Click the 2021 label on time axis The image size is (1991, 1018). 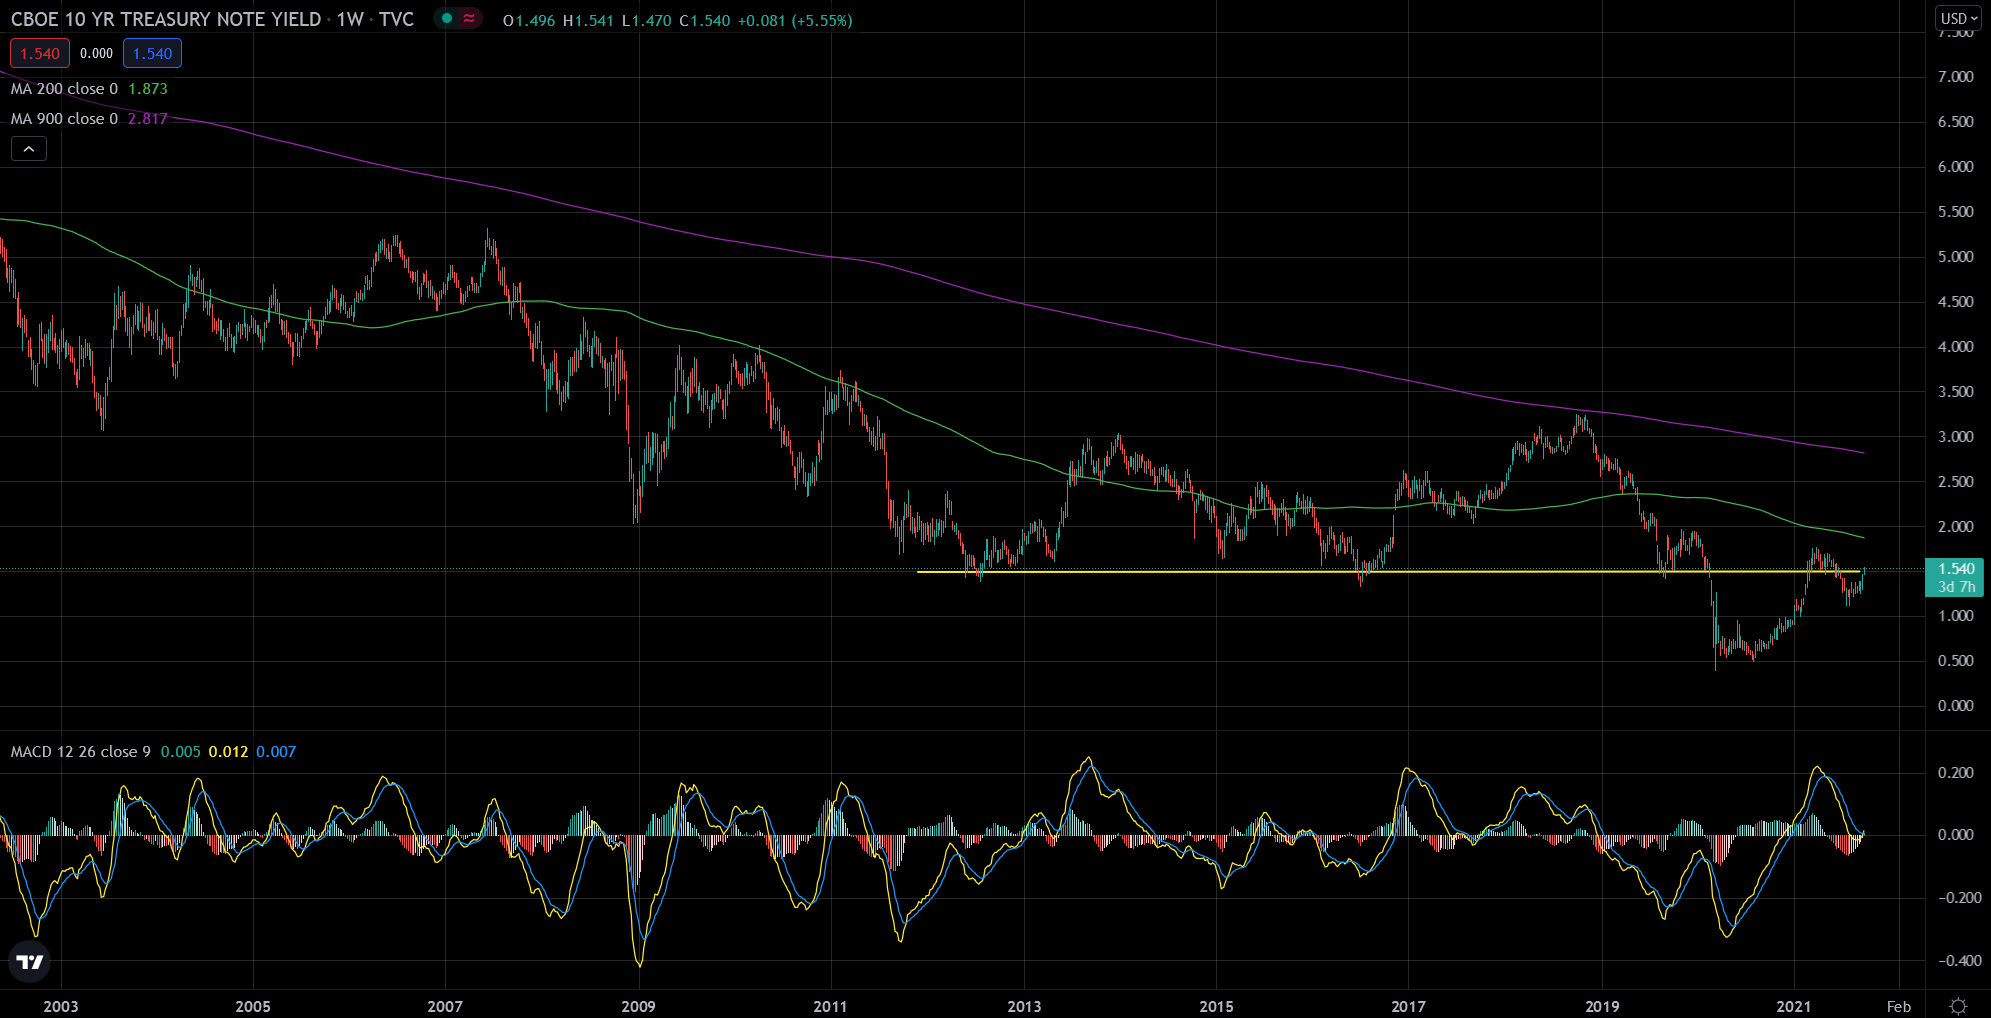tap(1794, 1006)
